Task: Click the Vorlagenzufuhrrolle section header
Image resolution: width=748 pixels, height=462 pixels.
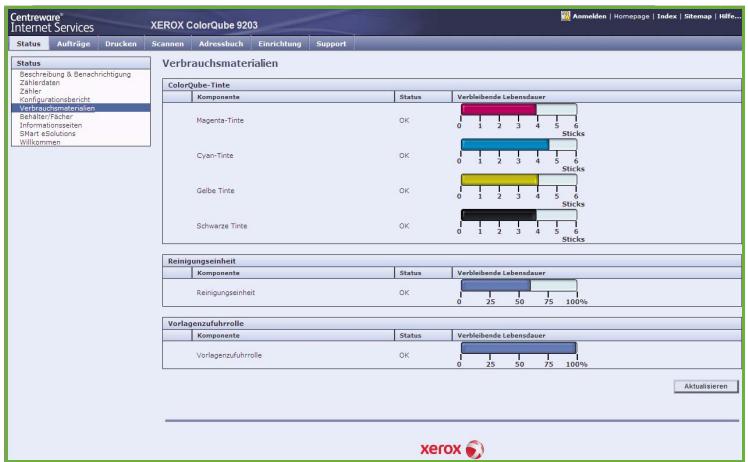Action: [x=451, y=324]
